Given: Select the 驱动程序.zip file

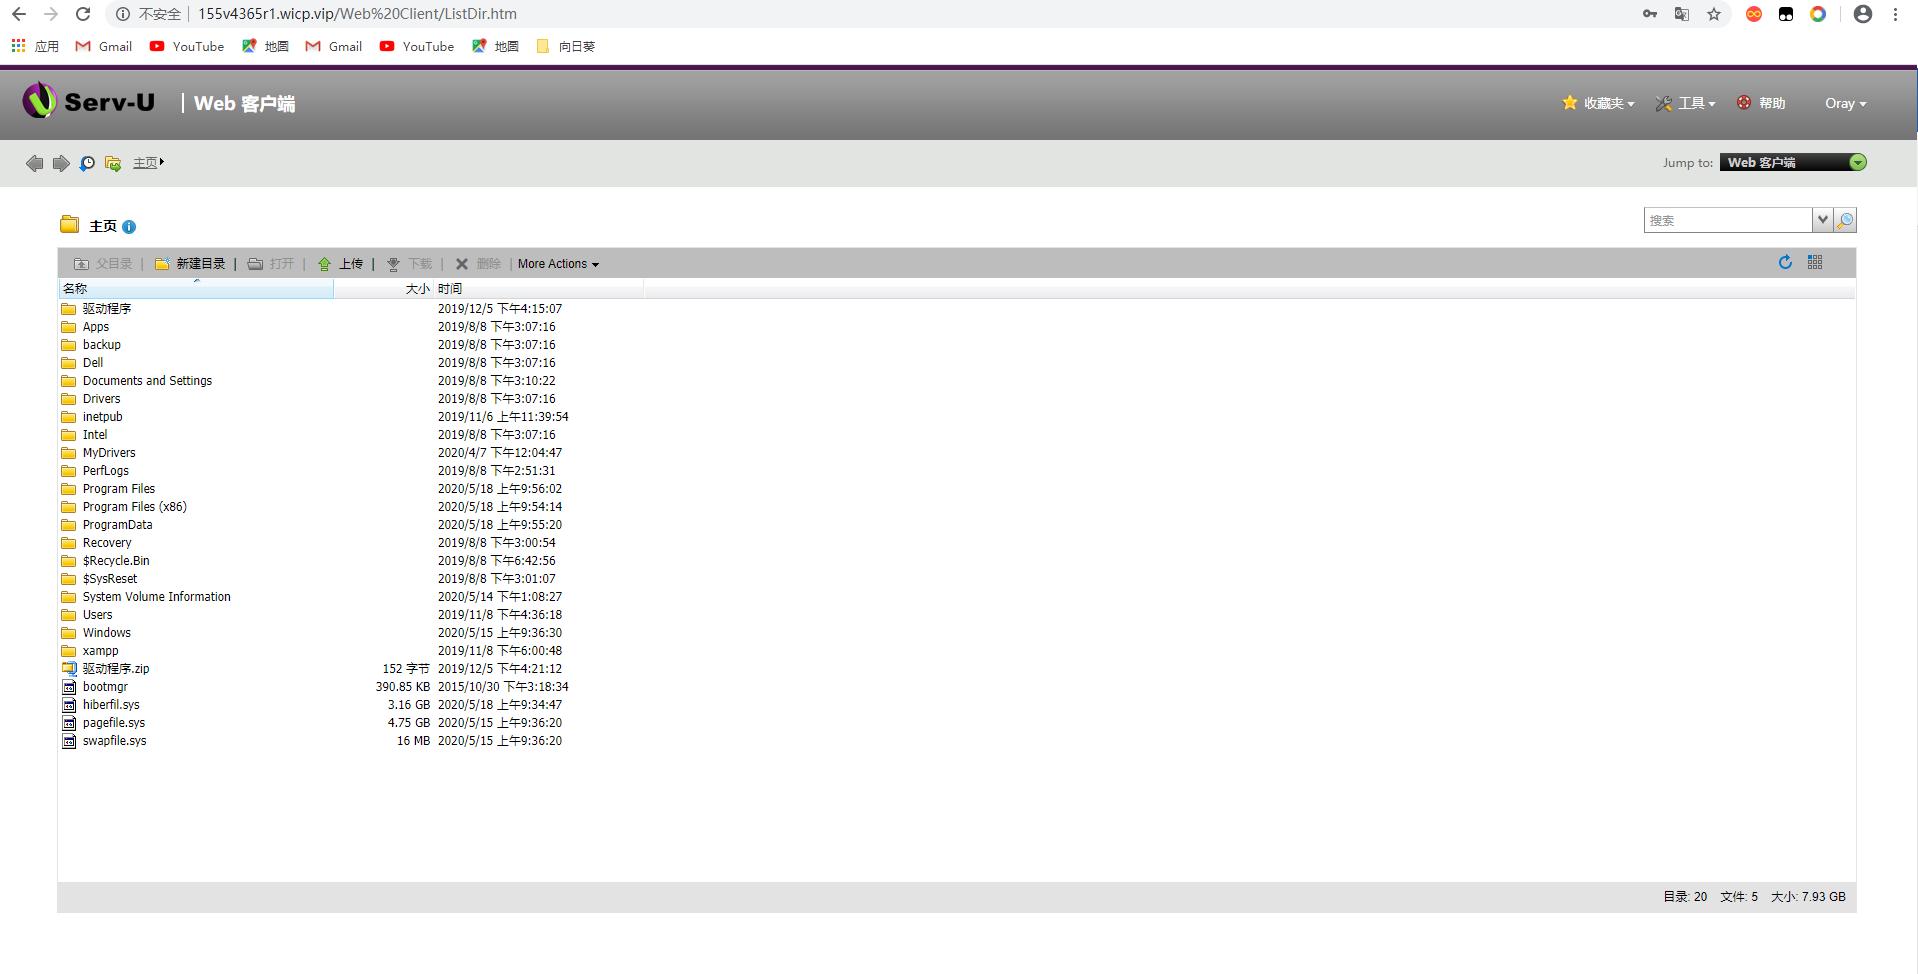Looking at the screenshot, I should click(116, 669).
